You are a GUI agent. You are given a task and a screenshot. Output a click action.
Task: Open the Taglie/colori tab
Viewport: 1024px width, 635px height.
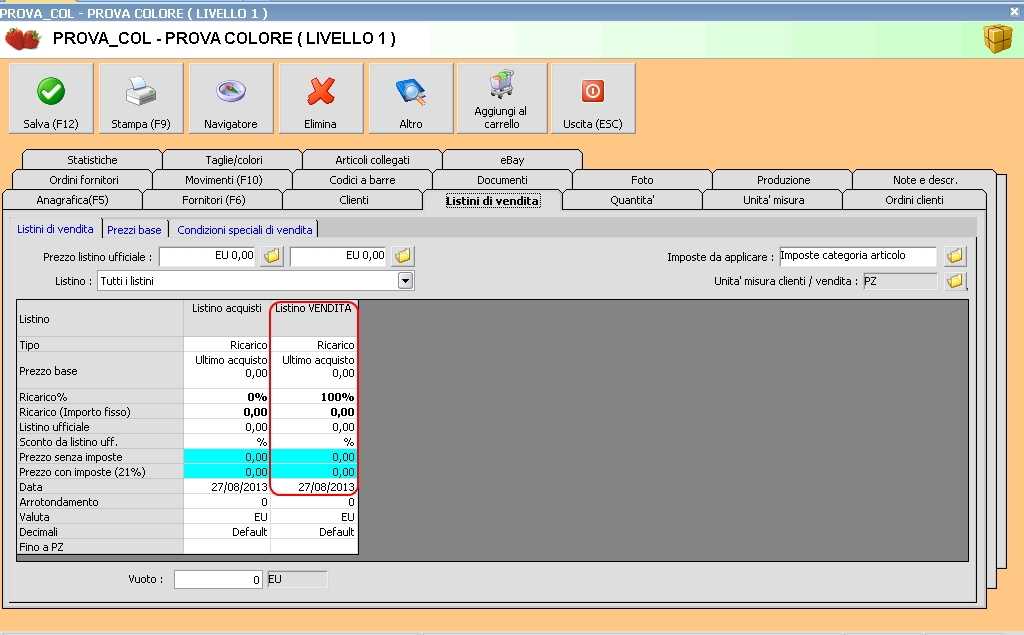click(x=233, y=160)
